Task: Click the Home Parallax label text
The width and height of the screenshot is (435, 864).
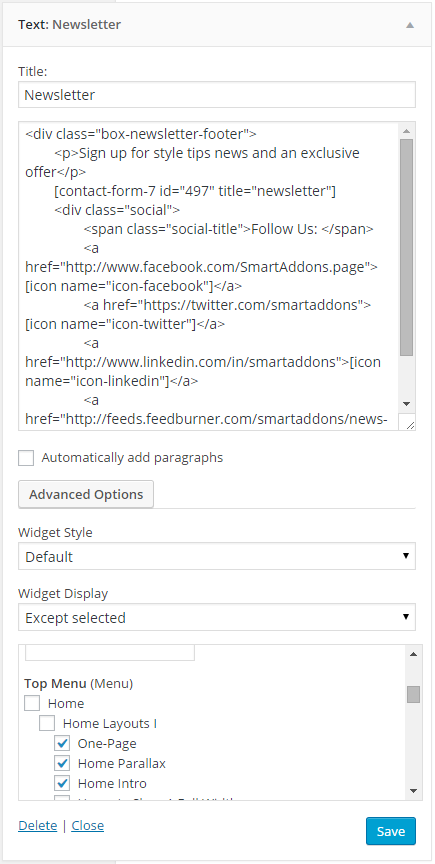Action: (122, 764)
